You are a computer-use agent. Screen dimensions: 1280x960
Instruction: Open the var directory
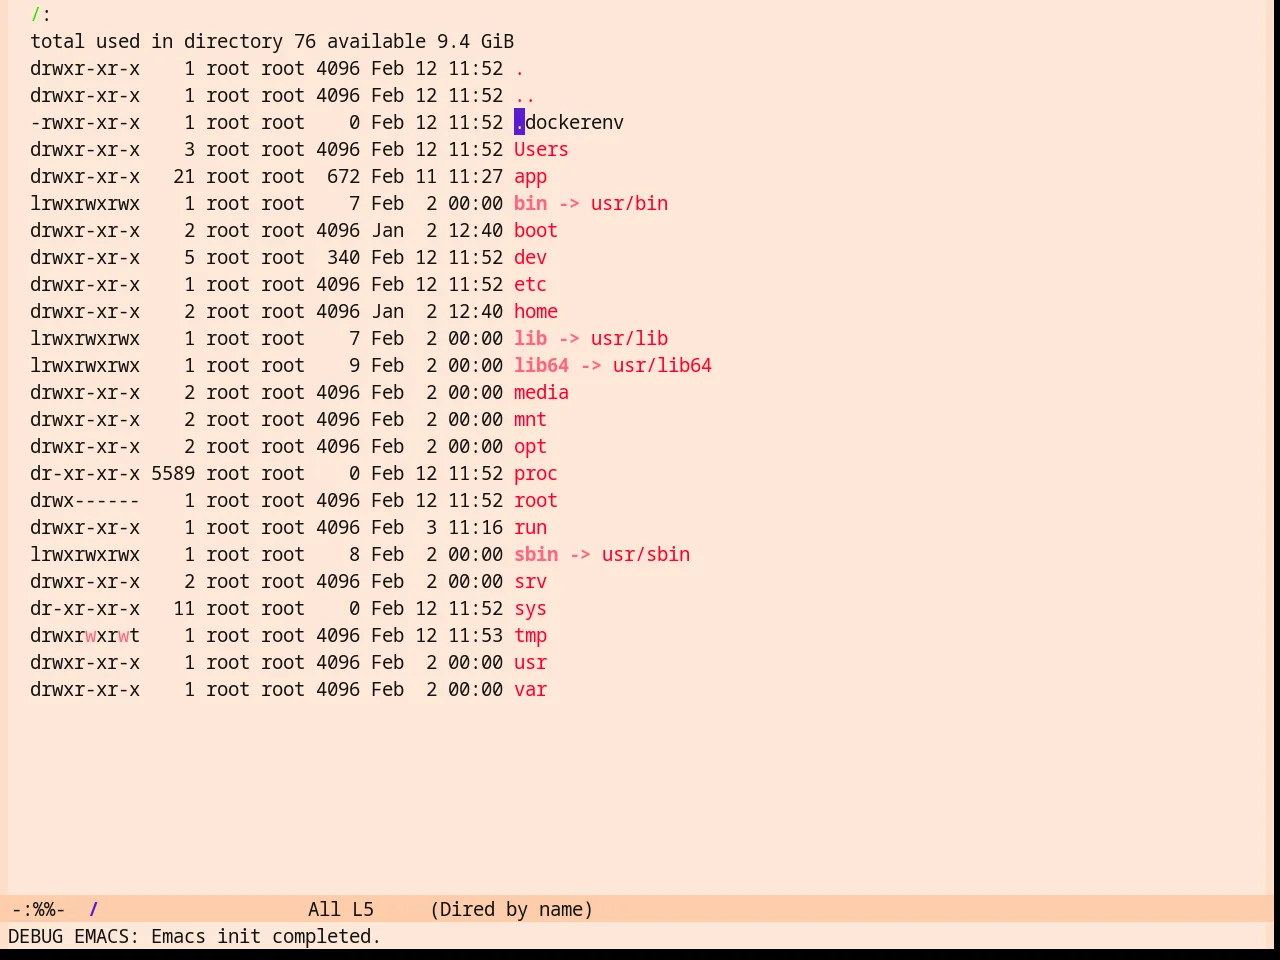tap(530, 690)
